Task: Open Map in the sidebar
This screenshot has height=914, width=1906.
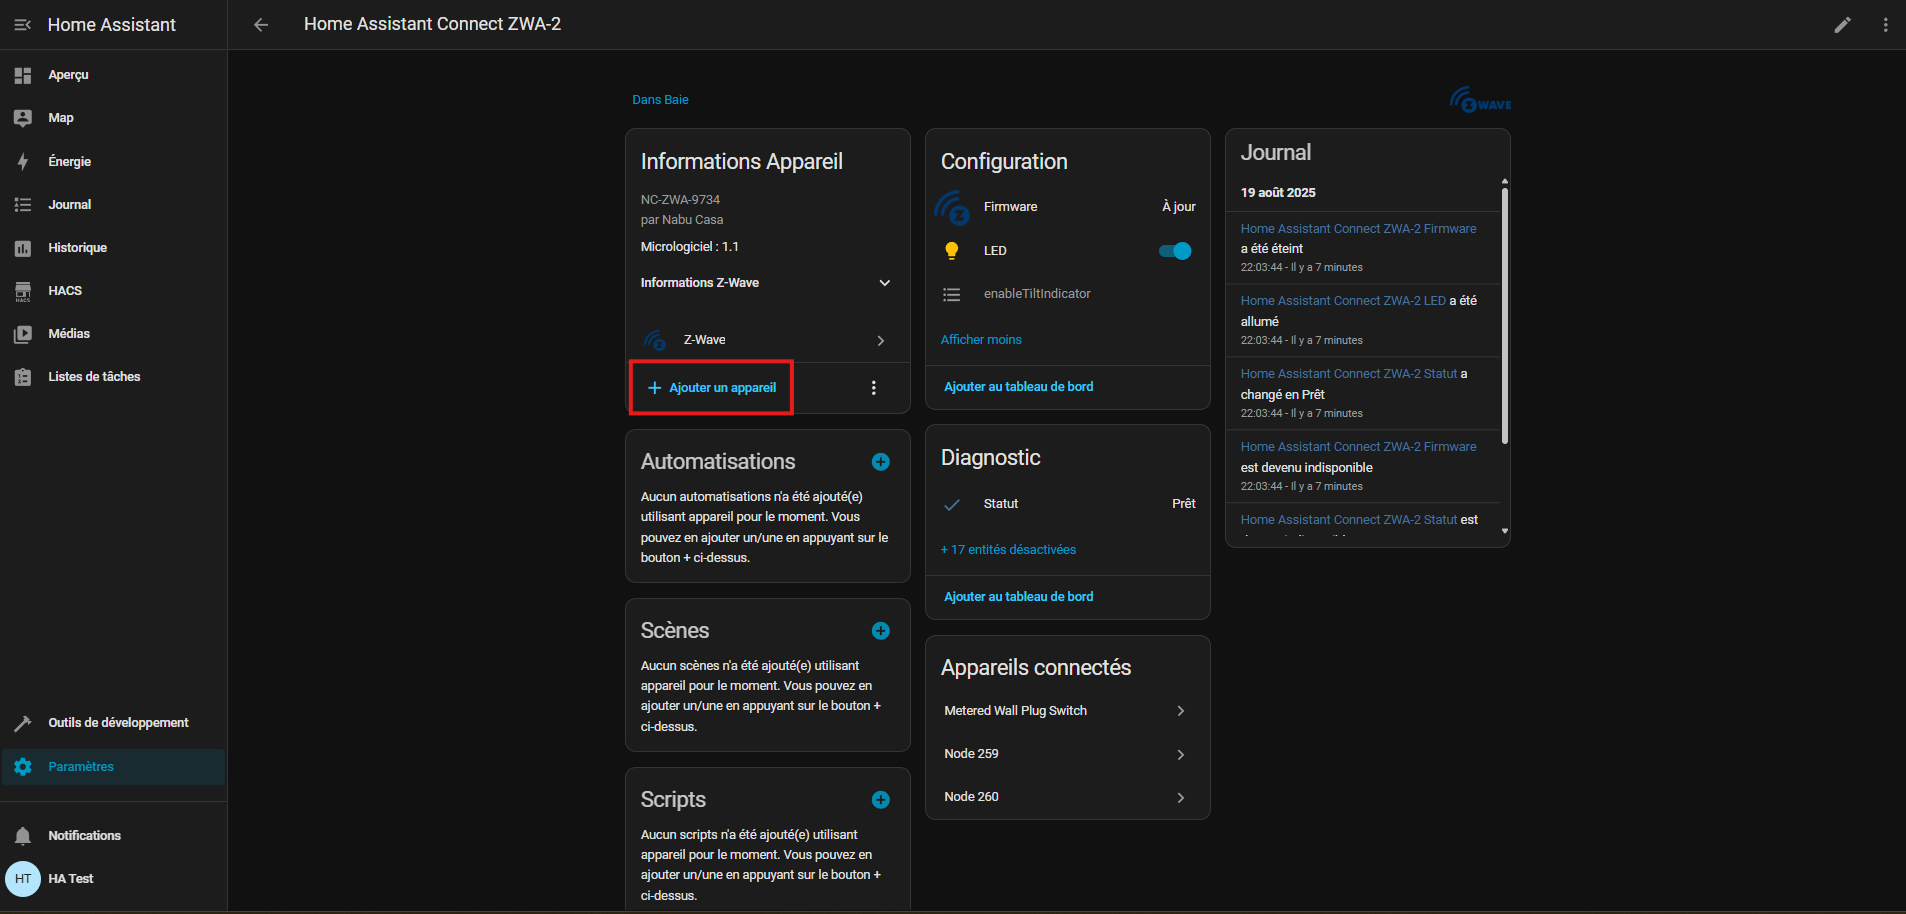Action: [113, 119]
